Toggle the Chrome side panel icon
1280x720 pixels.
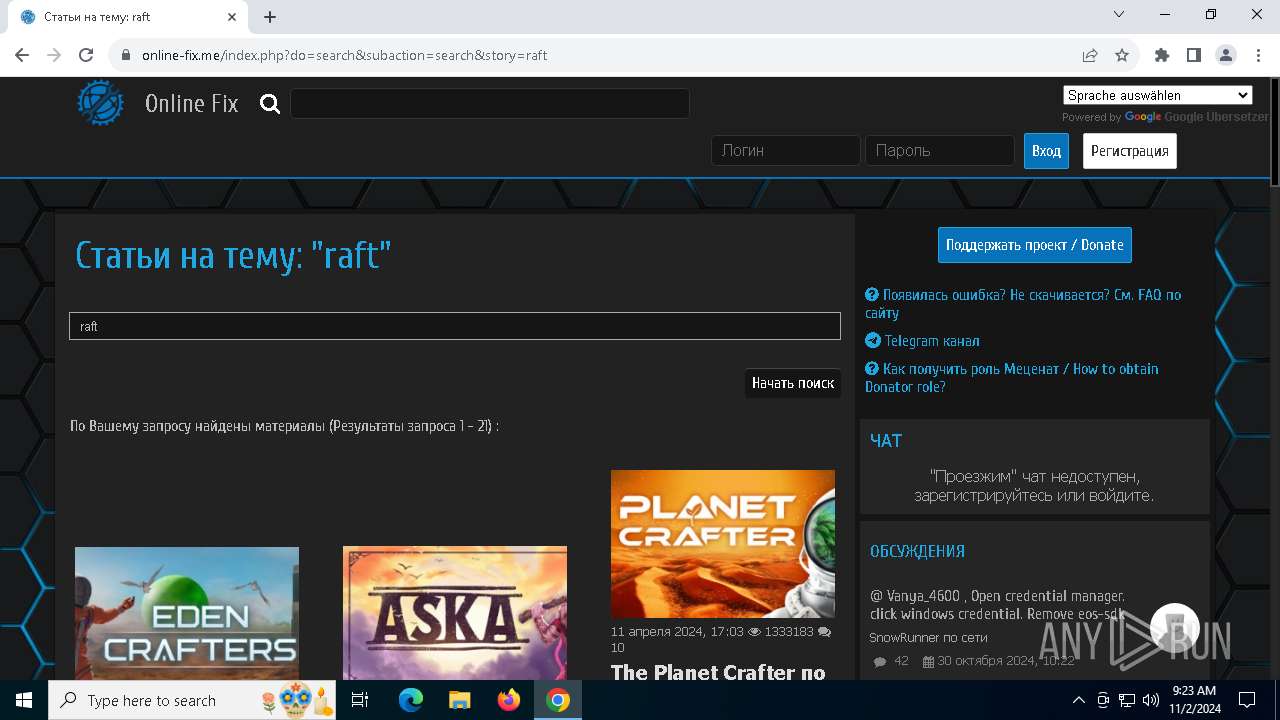[x=1194, y=55]
